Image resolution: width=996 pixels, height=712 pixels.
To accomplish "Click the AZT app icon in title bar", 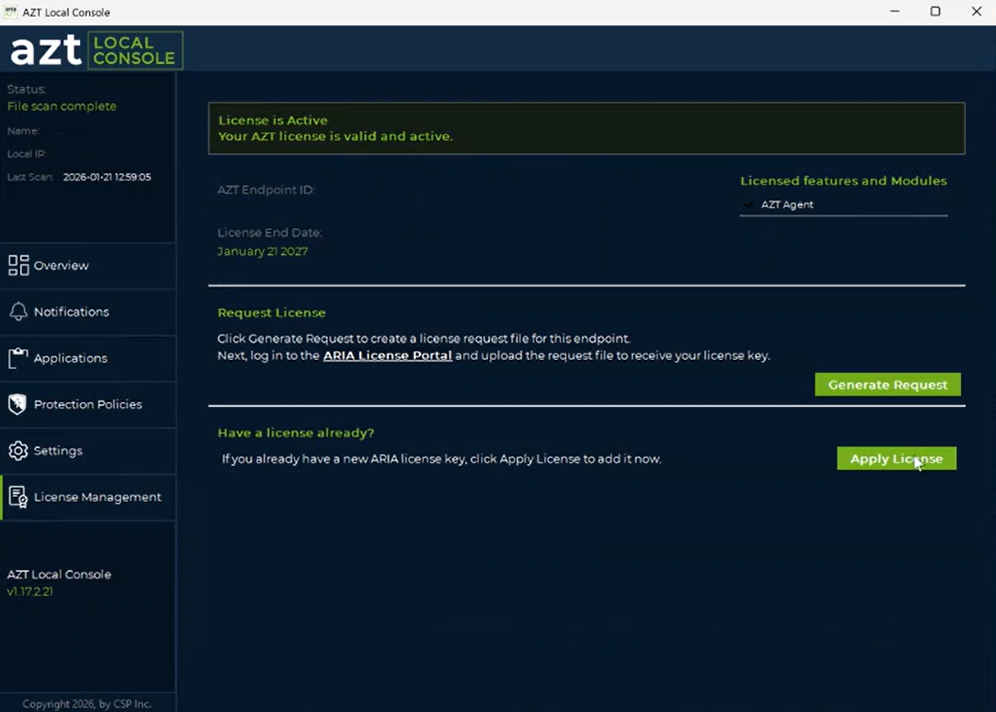I will click(10, 11).
